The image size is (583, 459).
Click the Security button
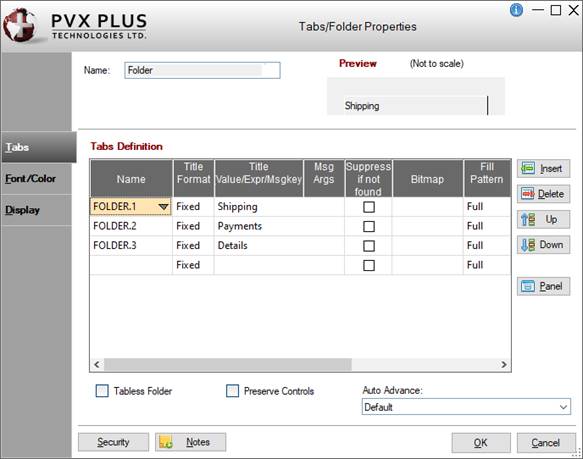113,442
